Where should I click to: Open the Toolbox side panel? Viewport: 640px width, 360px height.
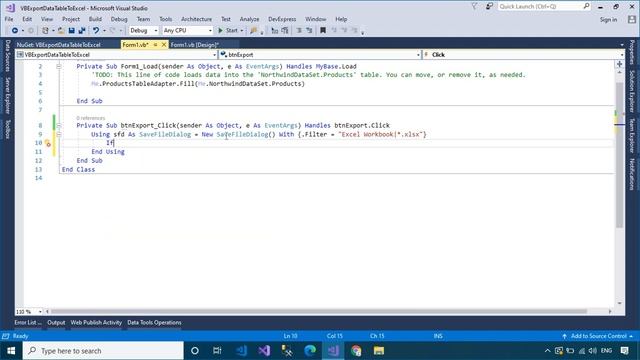[x=7, y=129]
